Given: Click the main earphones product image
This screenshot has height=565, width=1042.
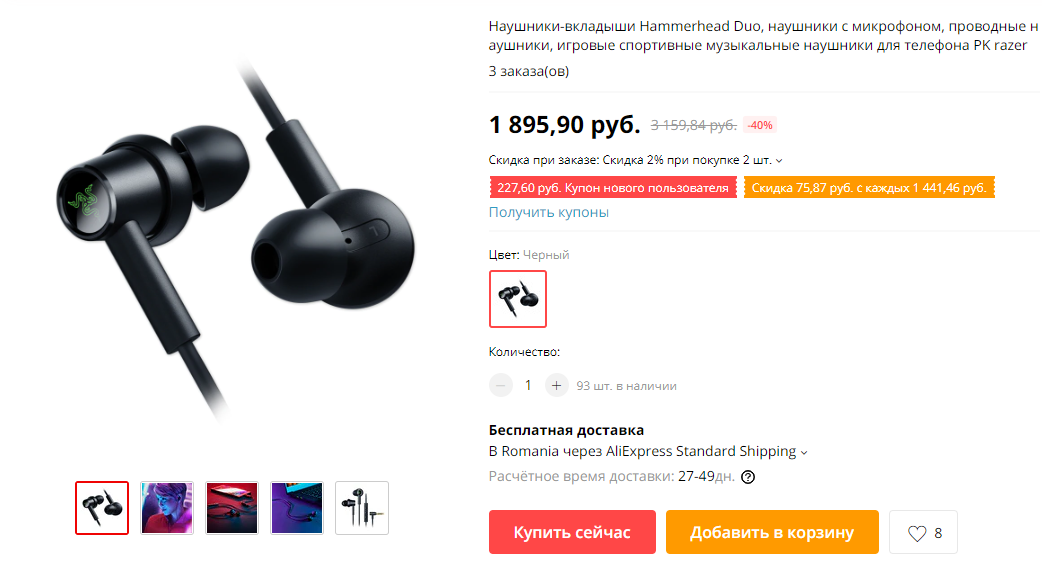Looking at the screenshot, I should click(x=235, y=239).
